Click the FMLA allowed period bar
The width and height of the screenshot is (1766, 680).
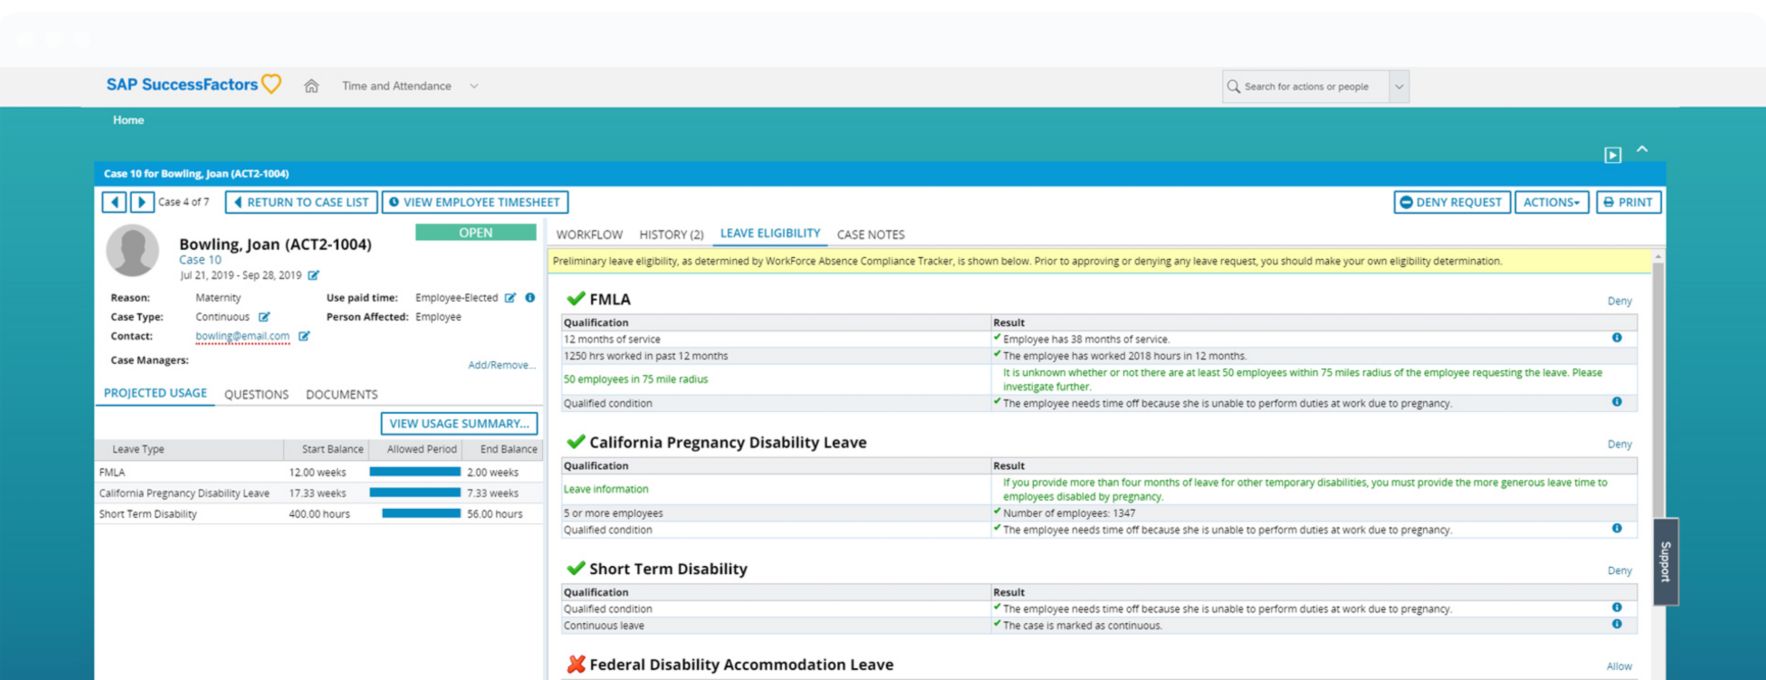tap(415, 472)
